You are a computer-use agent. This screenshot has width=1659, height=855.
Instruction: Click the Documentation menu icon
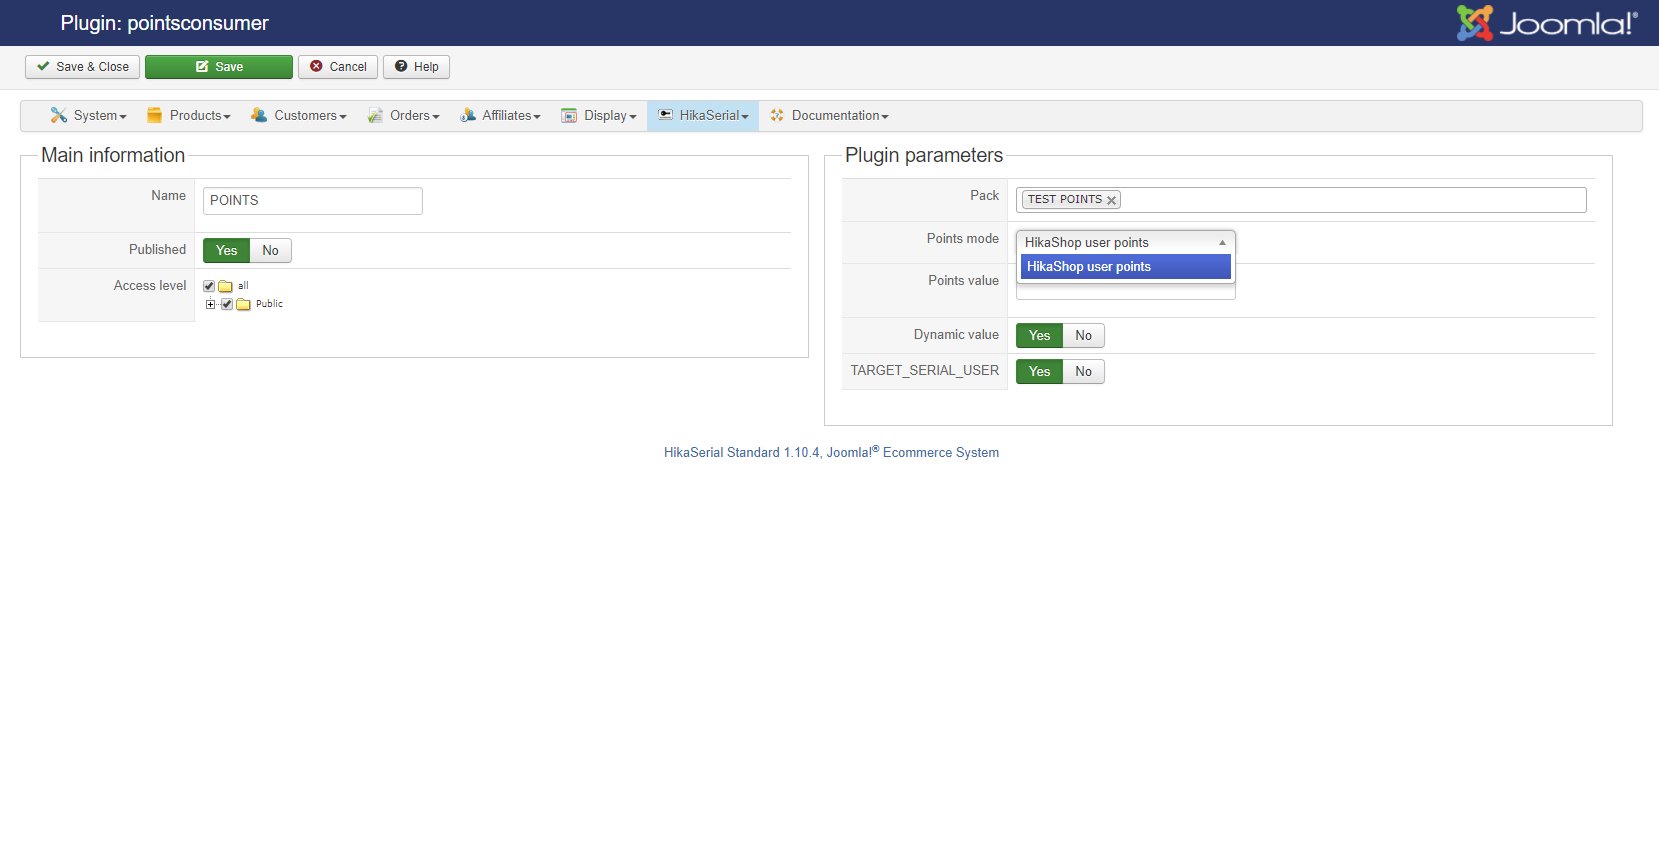777,116
